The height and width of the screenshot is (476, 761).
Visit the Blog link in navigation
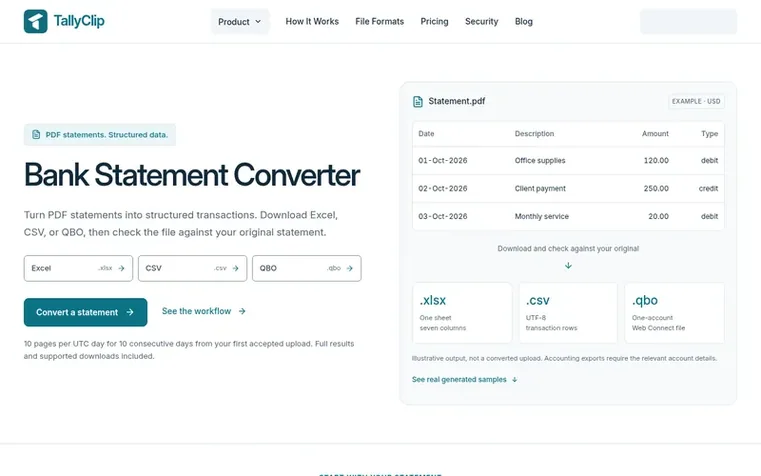pyautogui.click(x=524, y=21)
